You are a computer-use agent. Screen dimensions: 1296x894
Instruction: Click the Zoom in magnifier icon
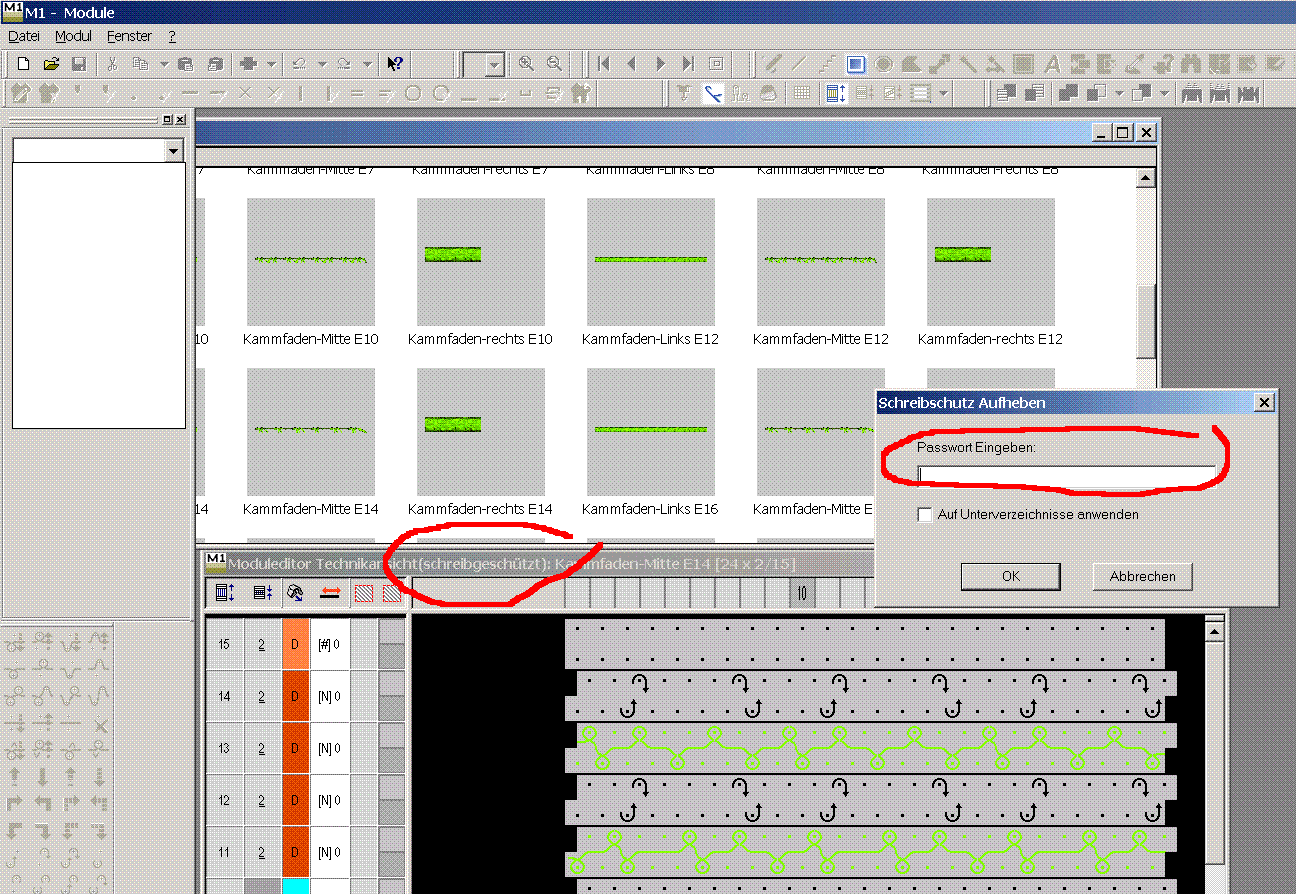coord(526,64)
